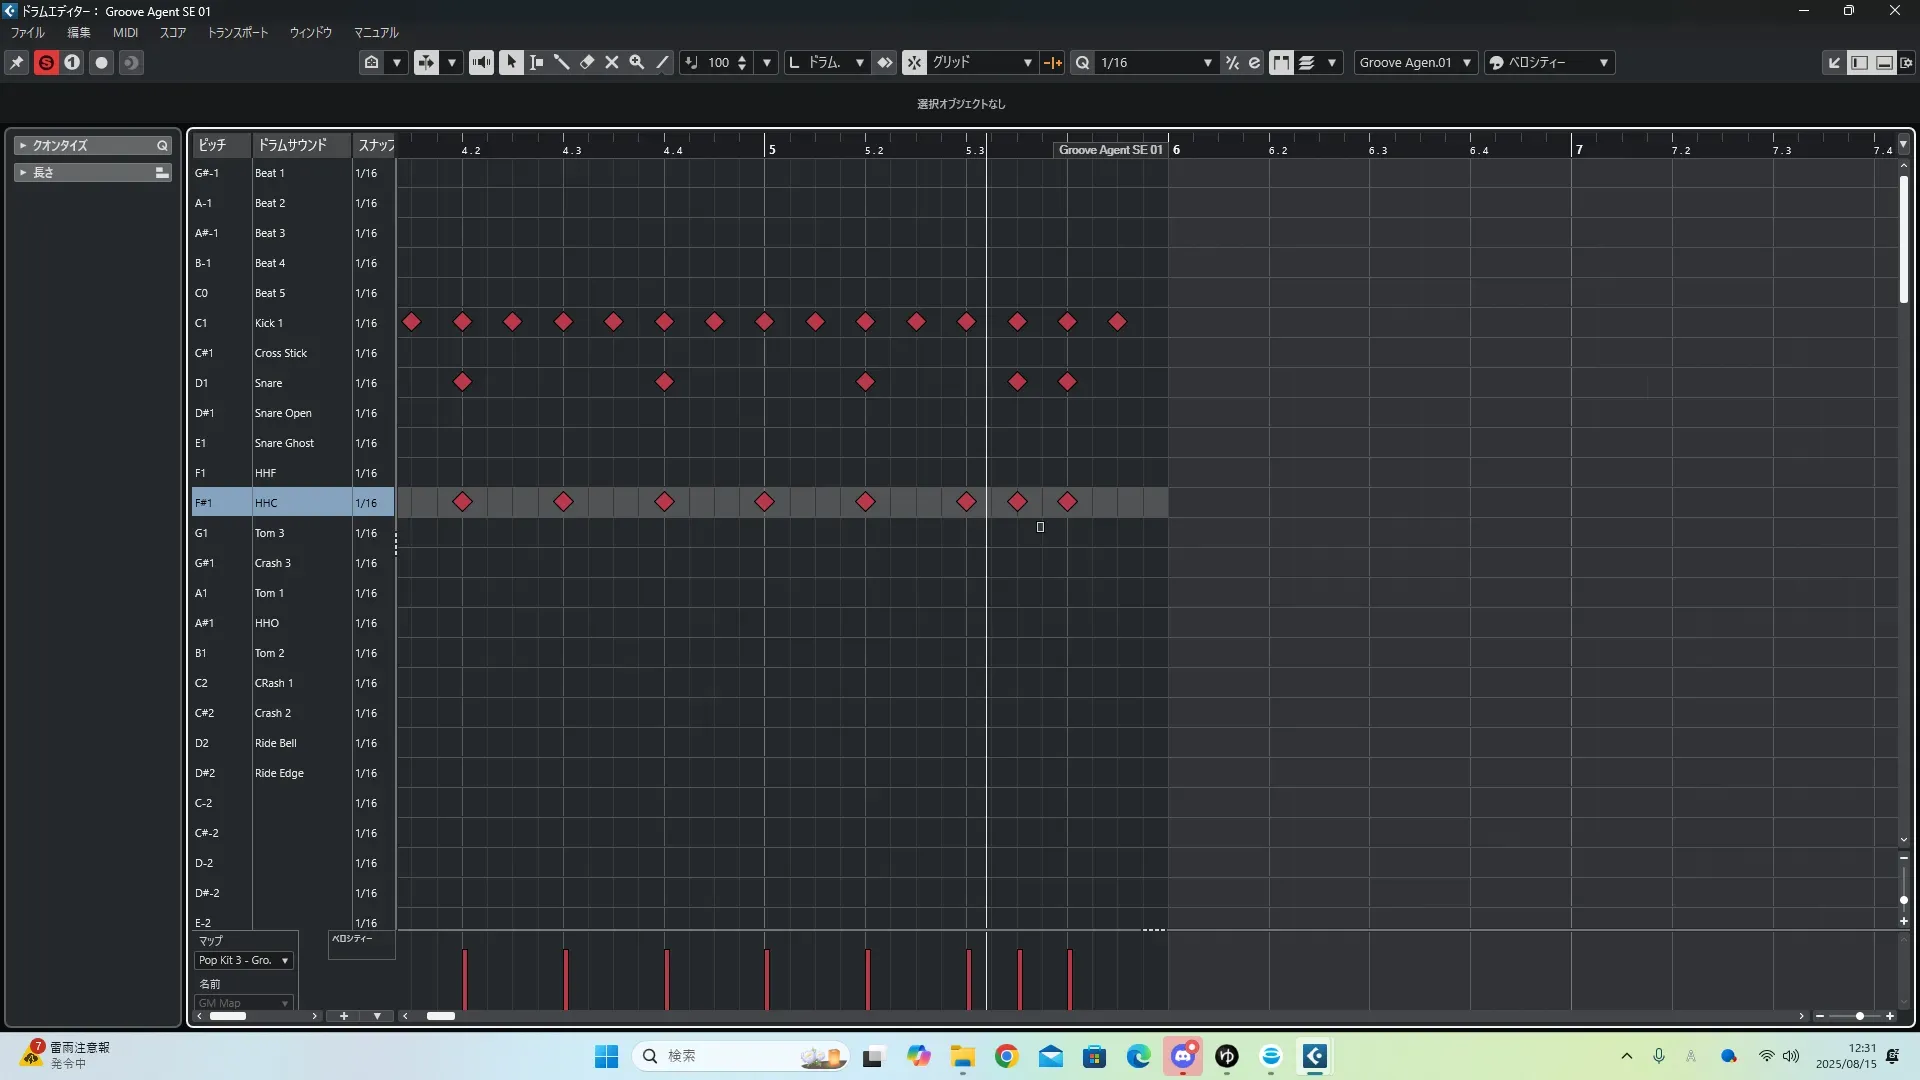The width and height of the screenshot is (1920, 1080).
Task: Click the ドラムサウンド column header
Action: coord(293,145)
